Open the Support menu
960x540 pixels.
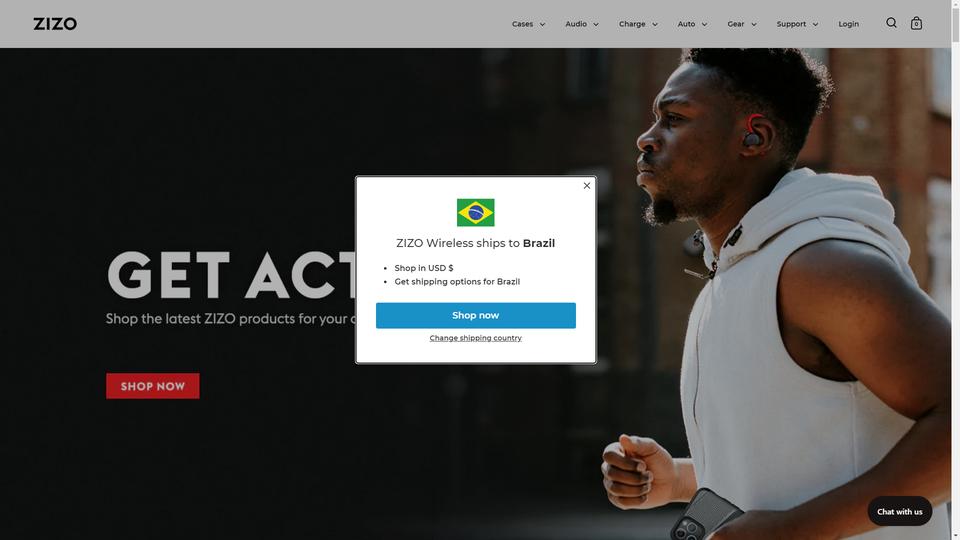[x=797, y=24]
